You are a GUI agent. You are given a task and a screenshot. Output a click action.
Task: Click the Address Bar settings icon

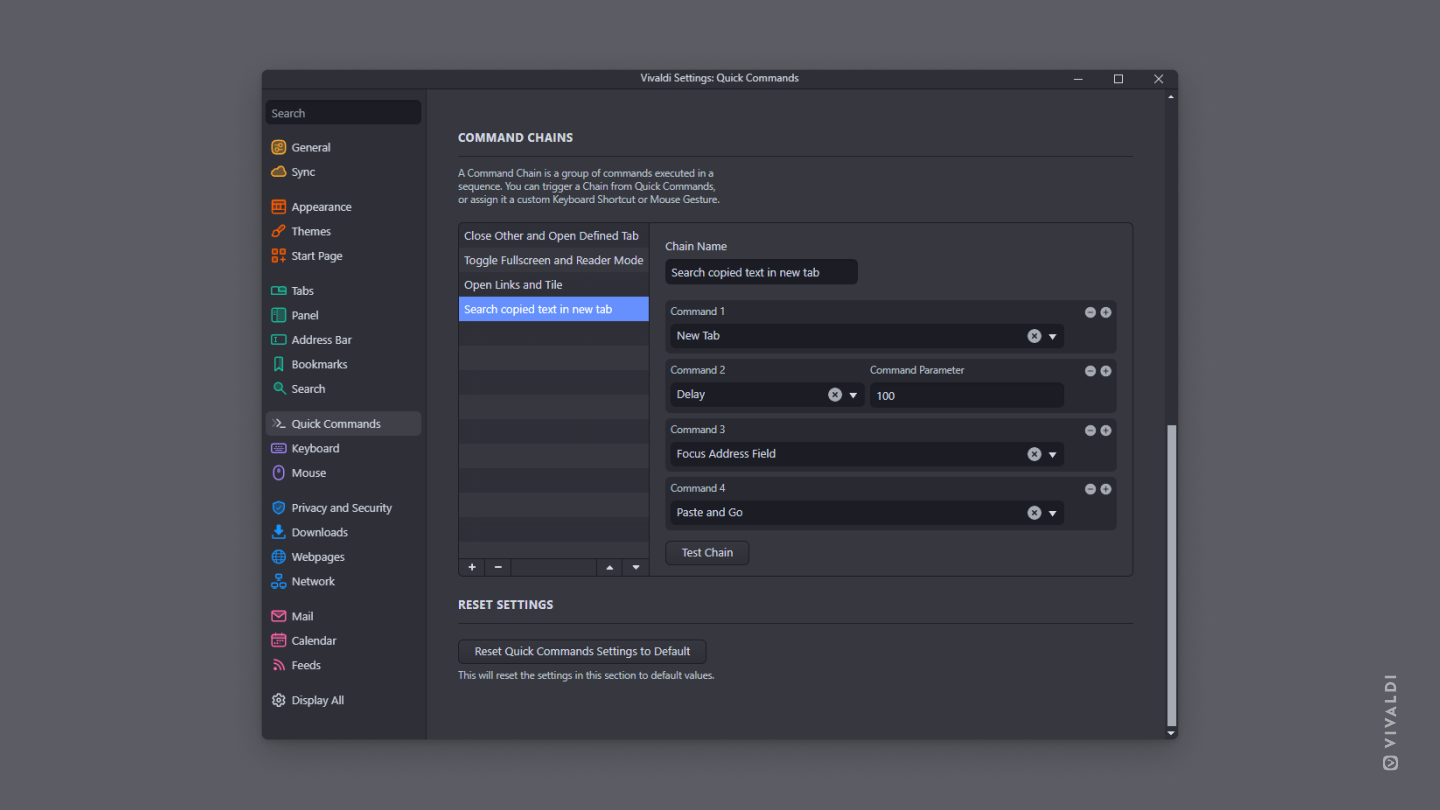pyautogui.click(x=279, y=340)
